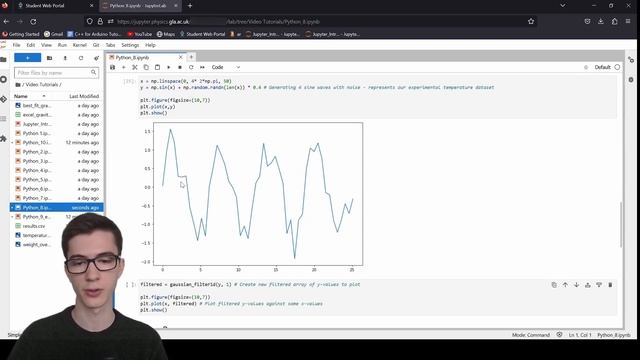Select the highlighted Python_8 notebook row

(56, 208)
